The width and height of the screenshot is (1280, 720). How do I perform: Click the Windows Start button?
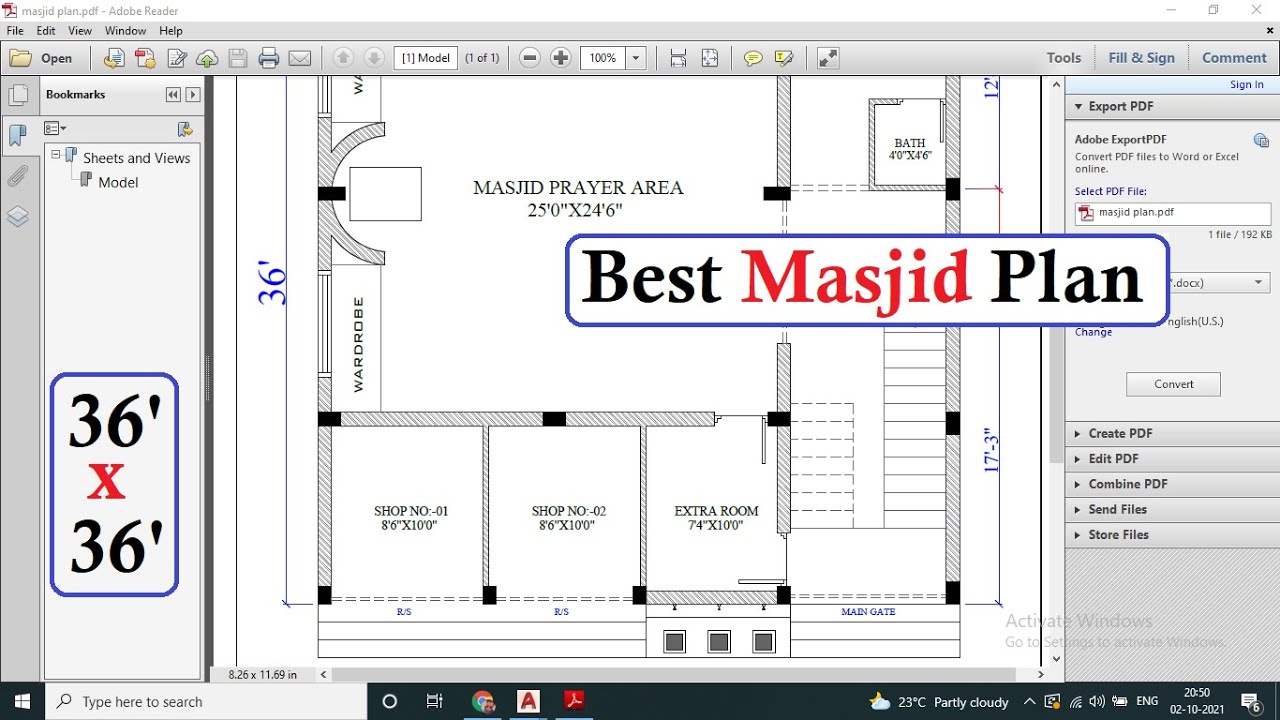click(x=22, y=701)
